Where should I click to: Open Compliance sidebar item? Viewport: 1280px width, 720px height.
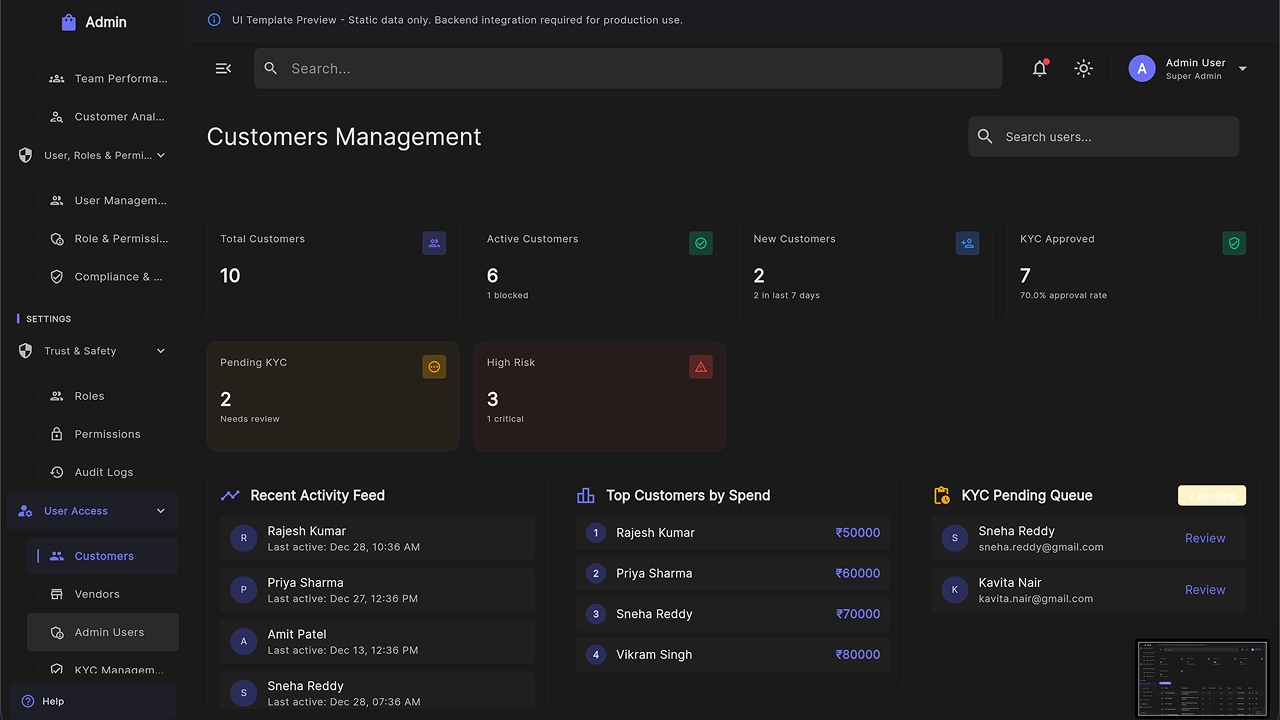(103, 277)
